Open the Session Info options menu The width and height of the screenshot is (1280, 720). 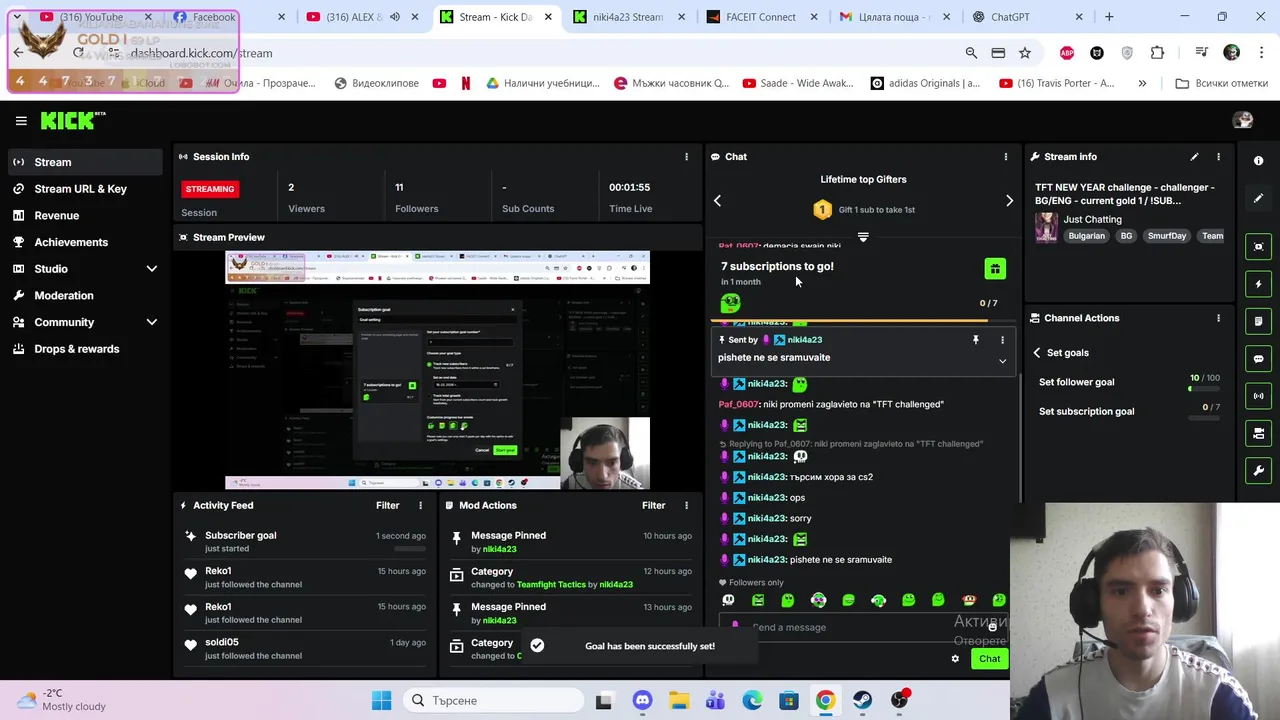(686, 157)
